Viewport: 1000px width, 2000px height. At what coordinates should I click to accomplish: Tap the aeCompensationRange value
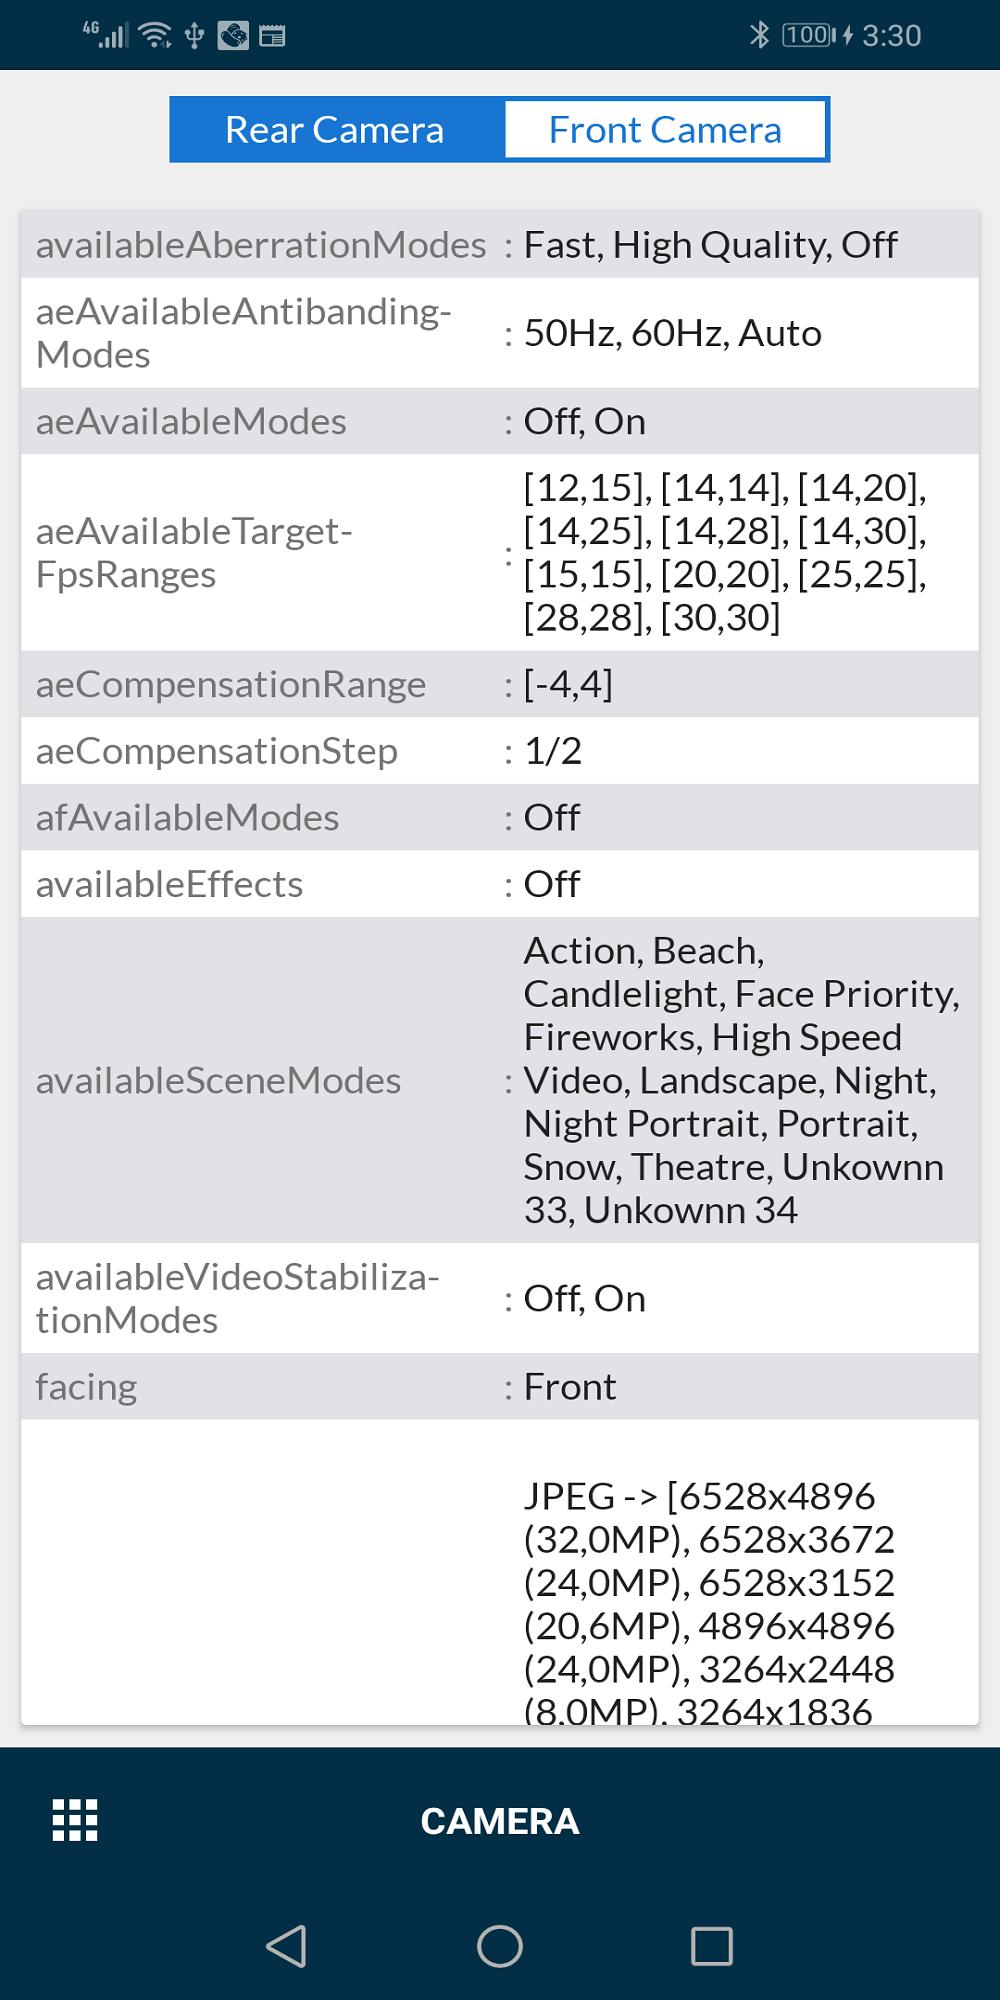pyautogui.click(x=568, y=684)
